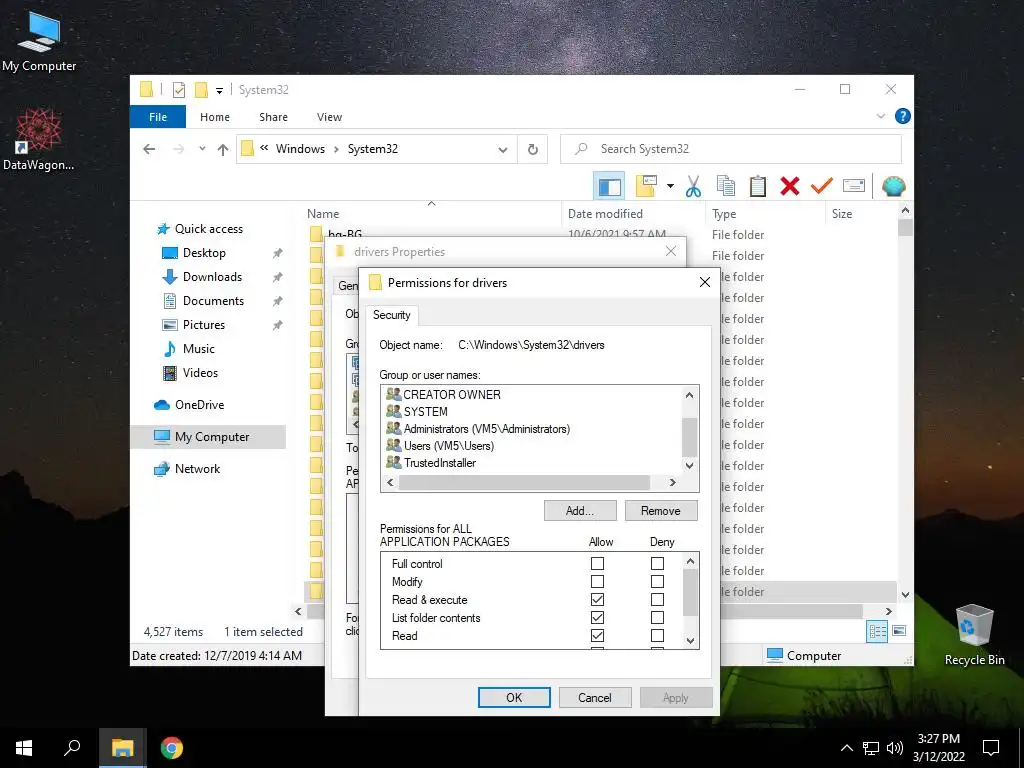Launch Google Chrome from taskbar

click(x=172, y=748)
